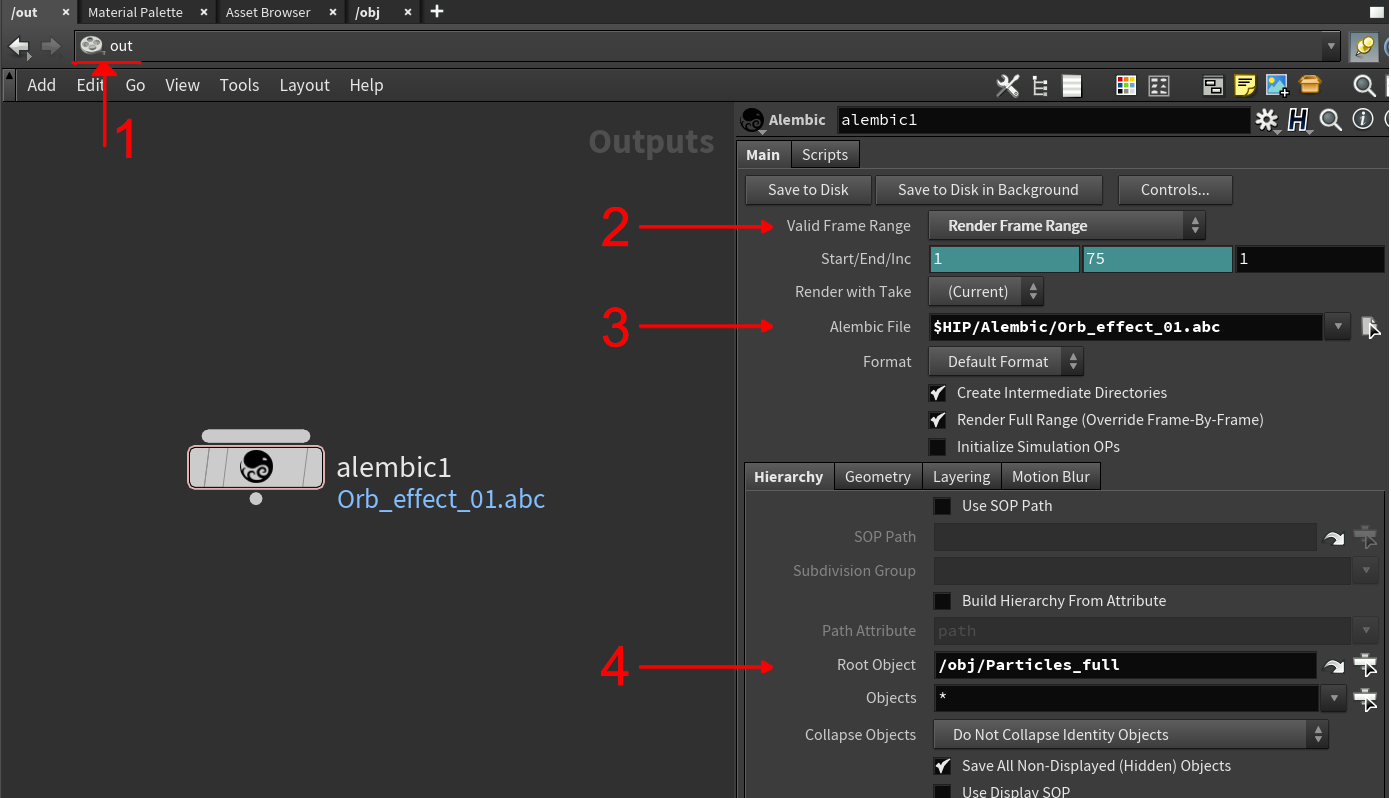Expand the Collapse Objects dropdown
Image resolution: width=1391 pixels, height=798 pixels.
1130,735
